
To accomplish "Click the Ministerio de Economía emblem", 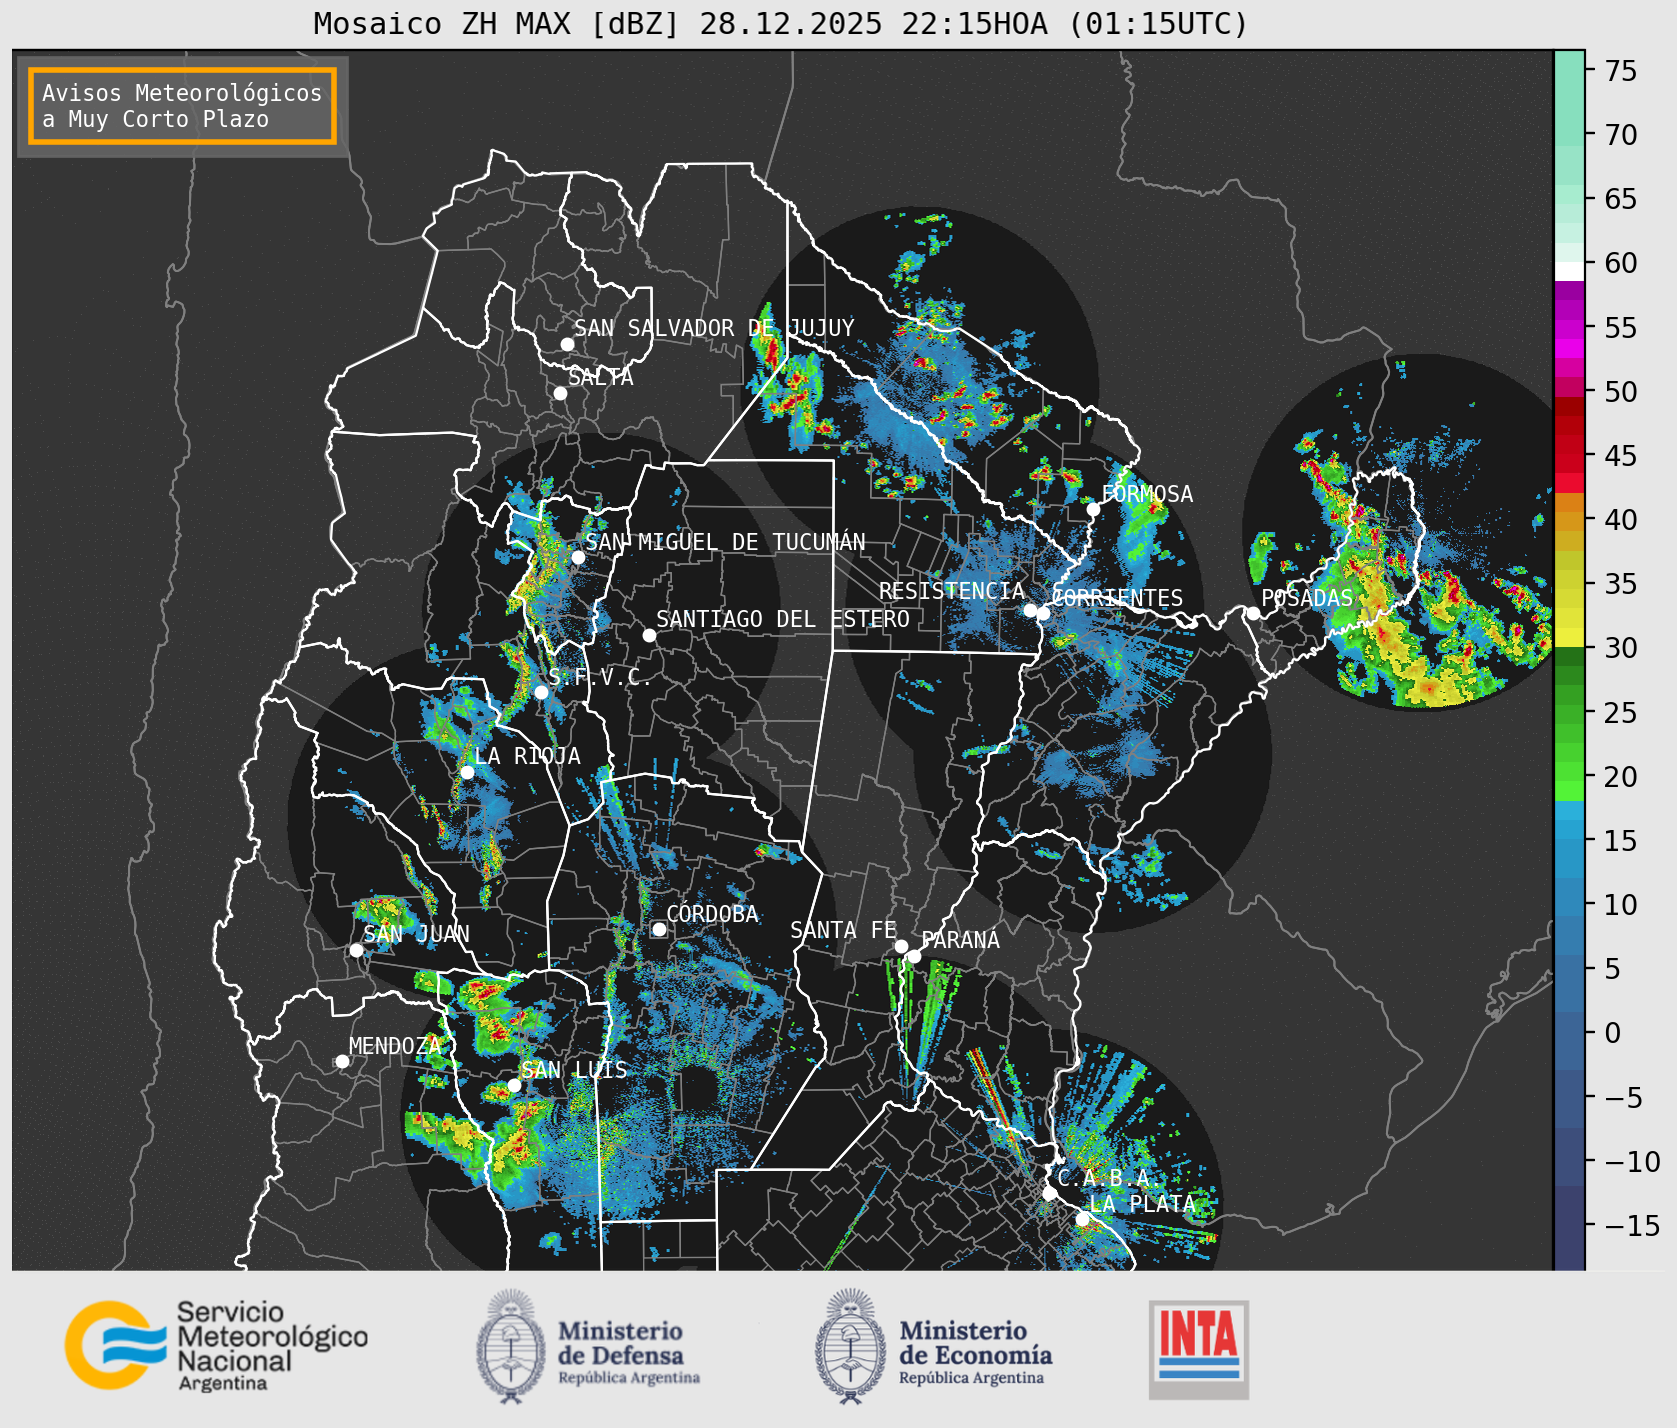I will tap(851, 1346).
